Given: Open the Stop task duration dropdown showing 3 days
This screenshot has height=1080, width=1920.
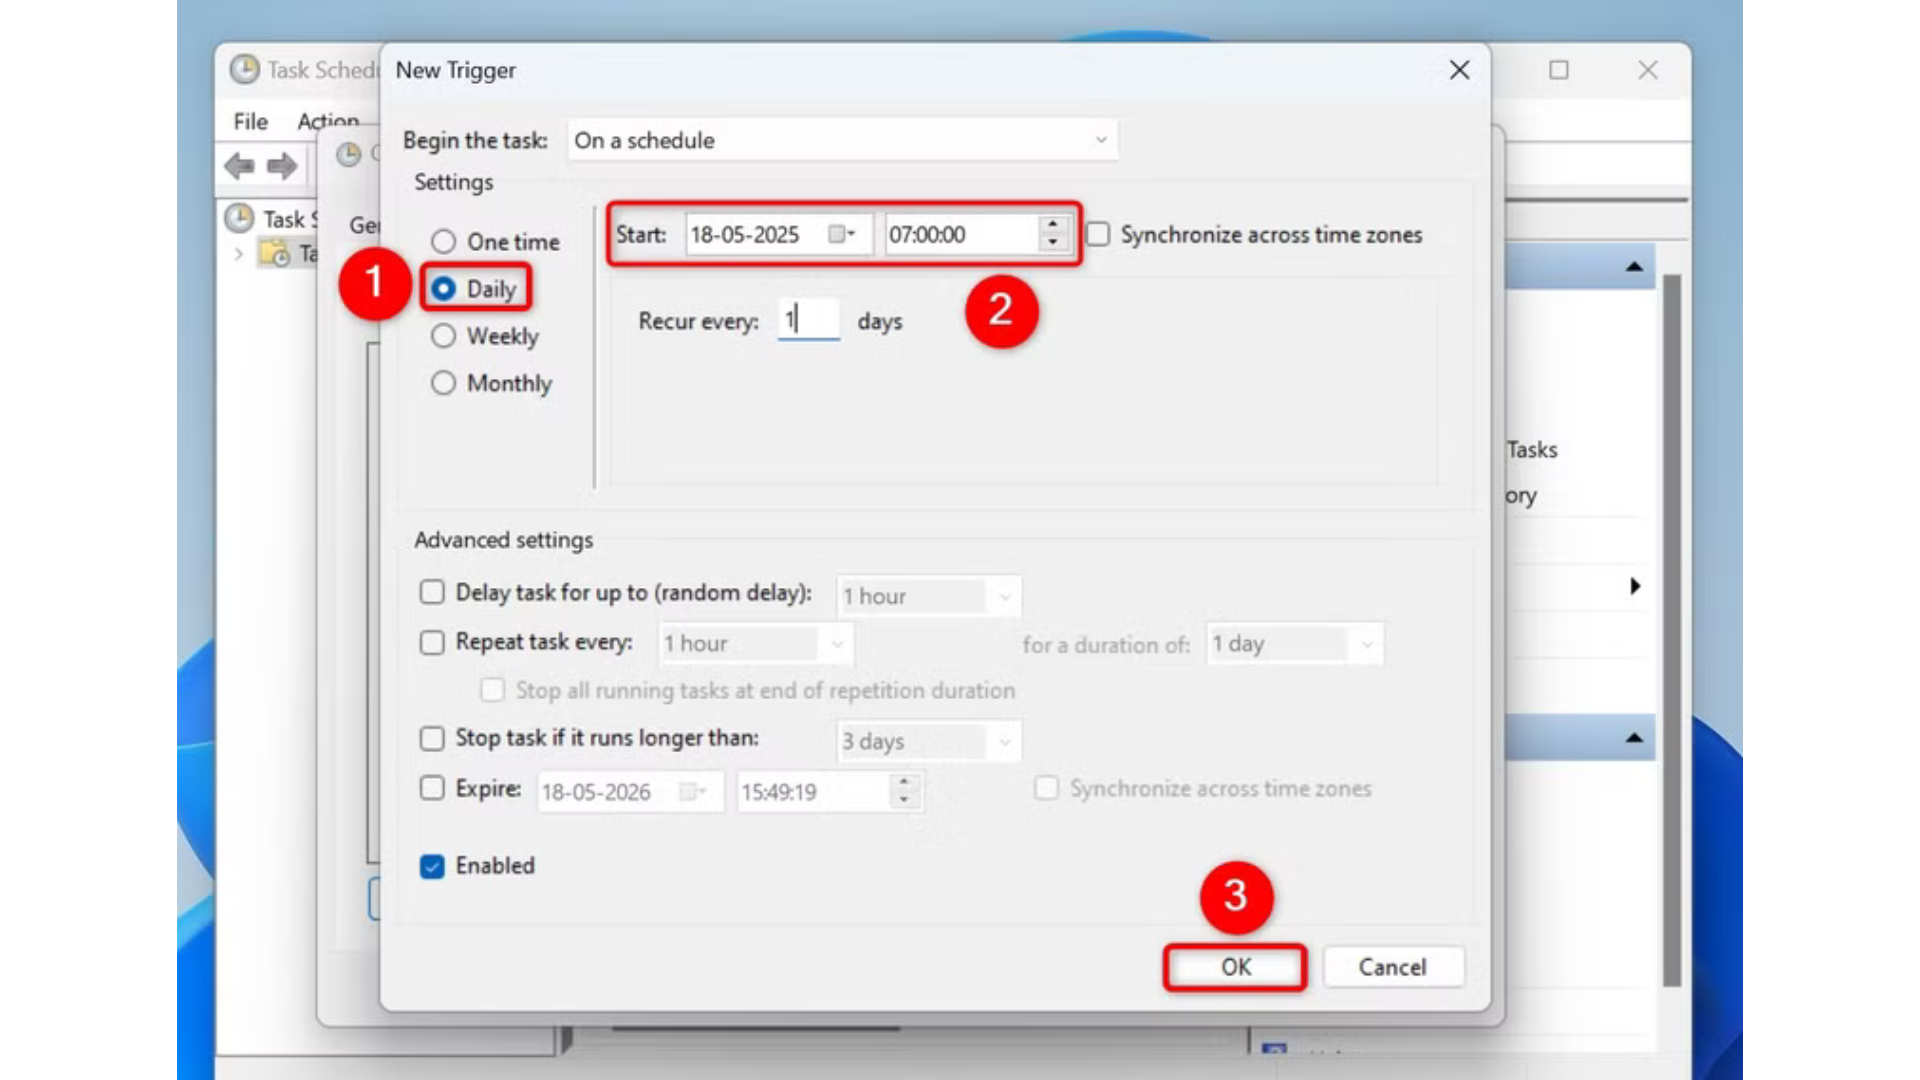Looking at the screenshot, I should 1007,741.
